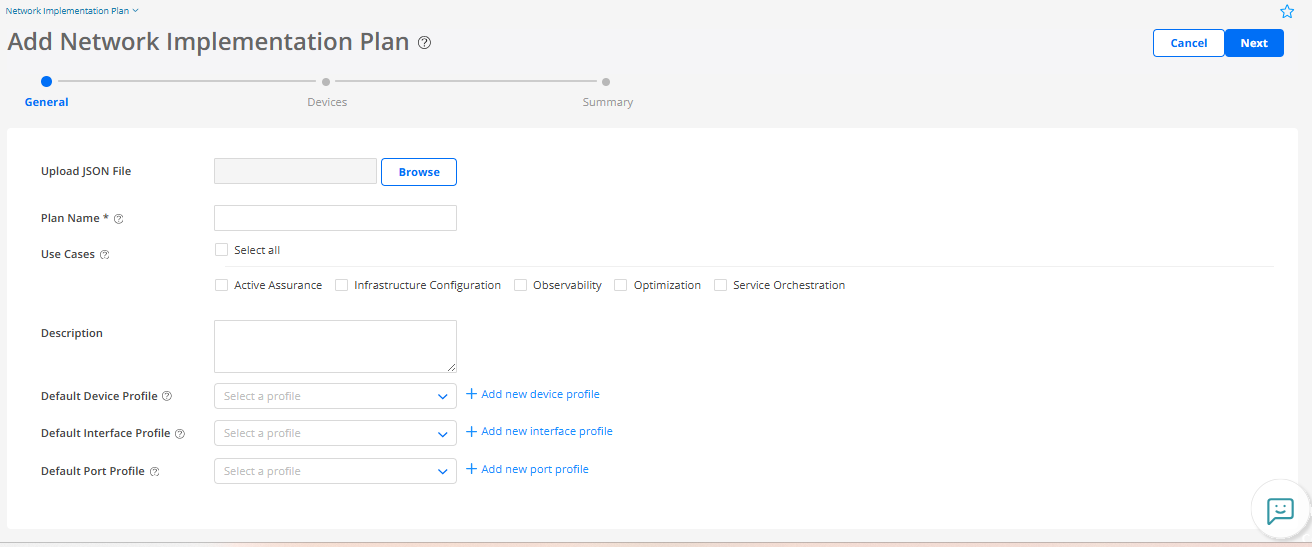Open the Default Port Profile dropdown
This screenshot has width=1312, height=547.
point(335,471)
